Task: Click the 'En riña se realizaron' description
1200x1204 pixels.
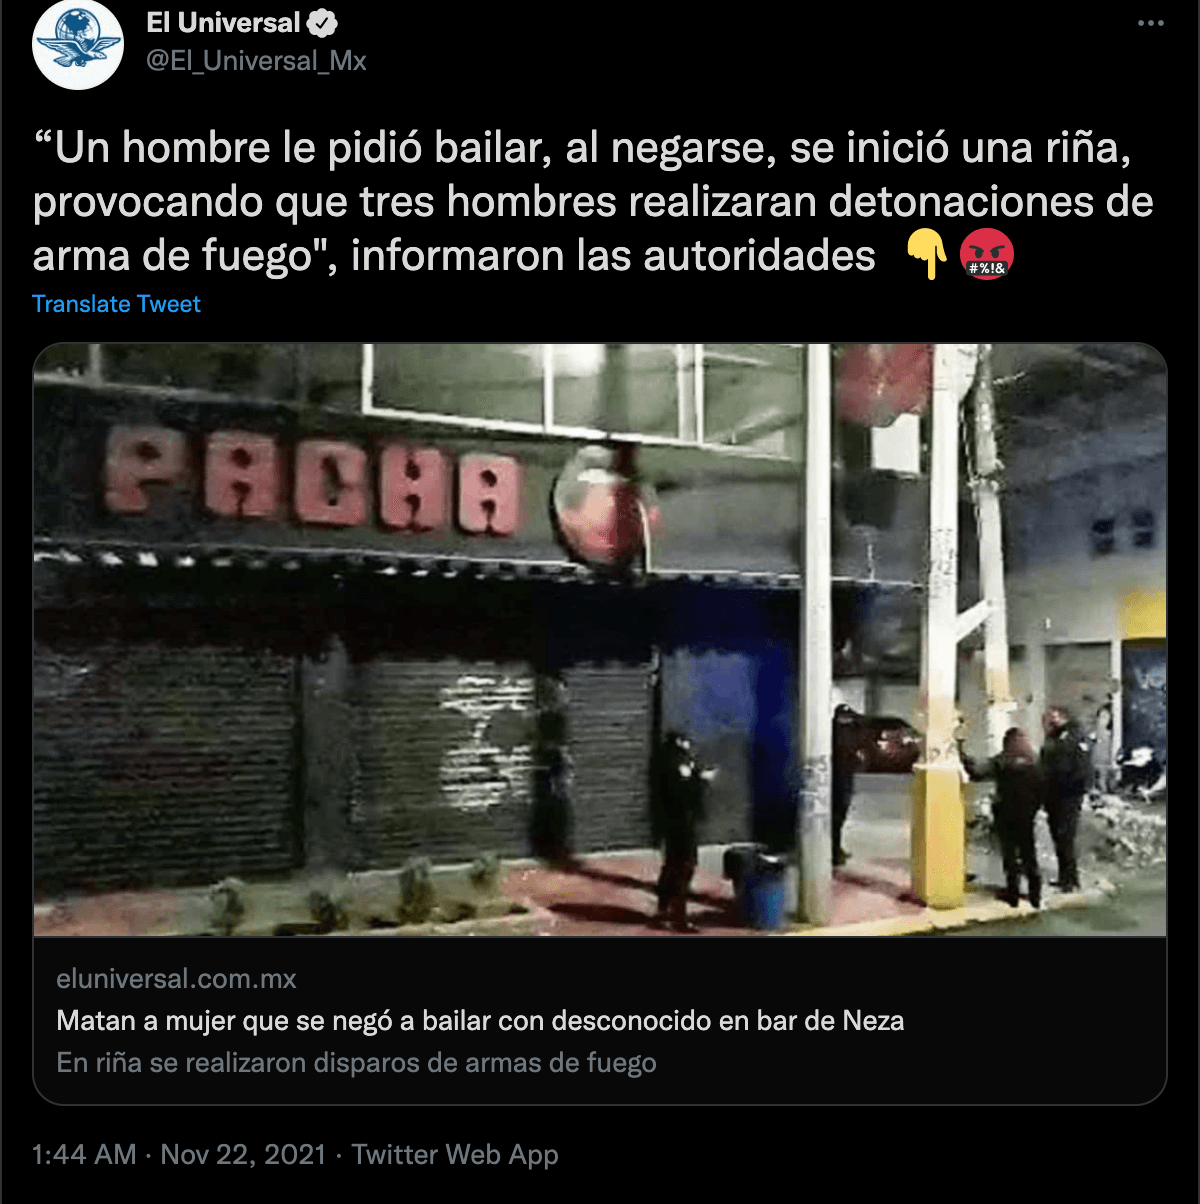Action: point(357,1063)
